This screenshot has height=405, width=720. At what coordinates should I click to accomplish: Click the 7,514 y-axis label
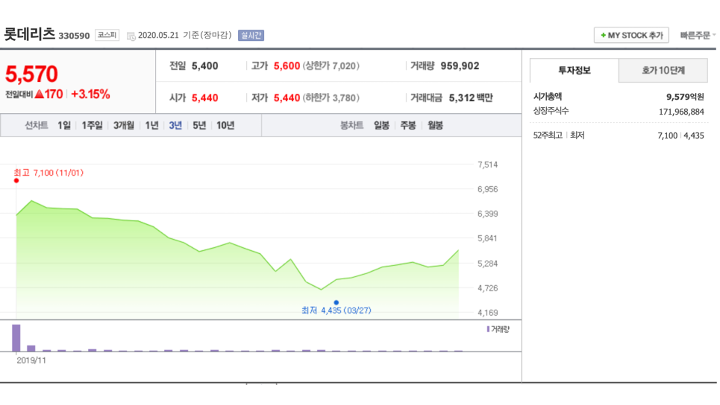pyautogui.click(x=488, y=164)
